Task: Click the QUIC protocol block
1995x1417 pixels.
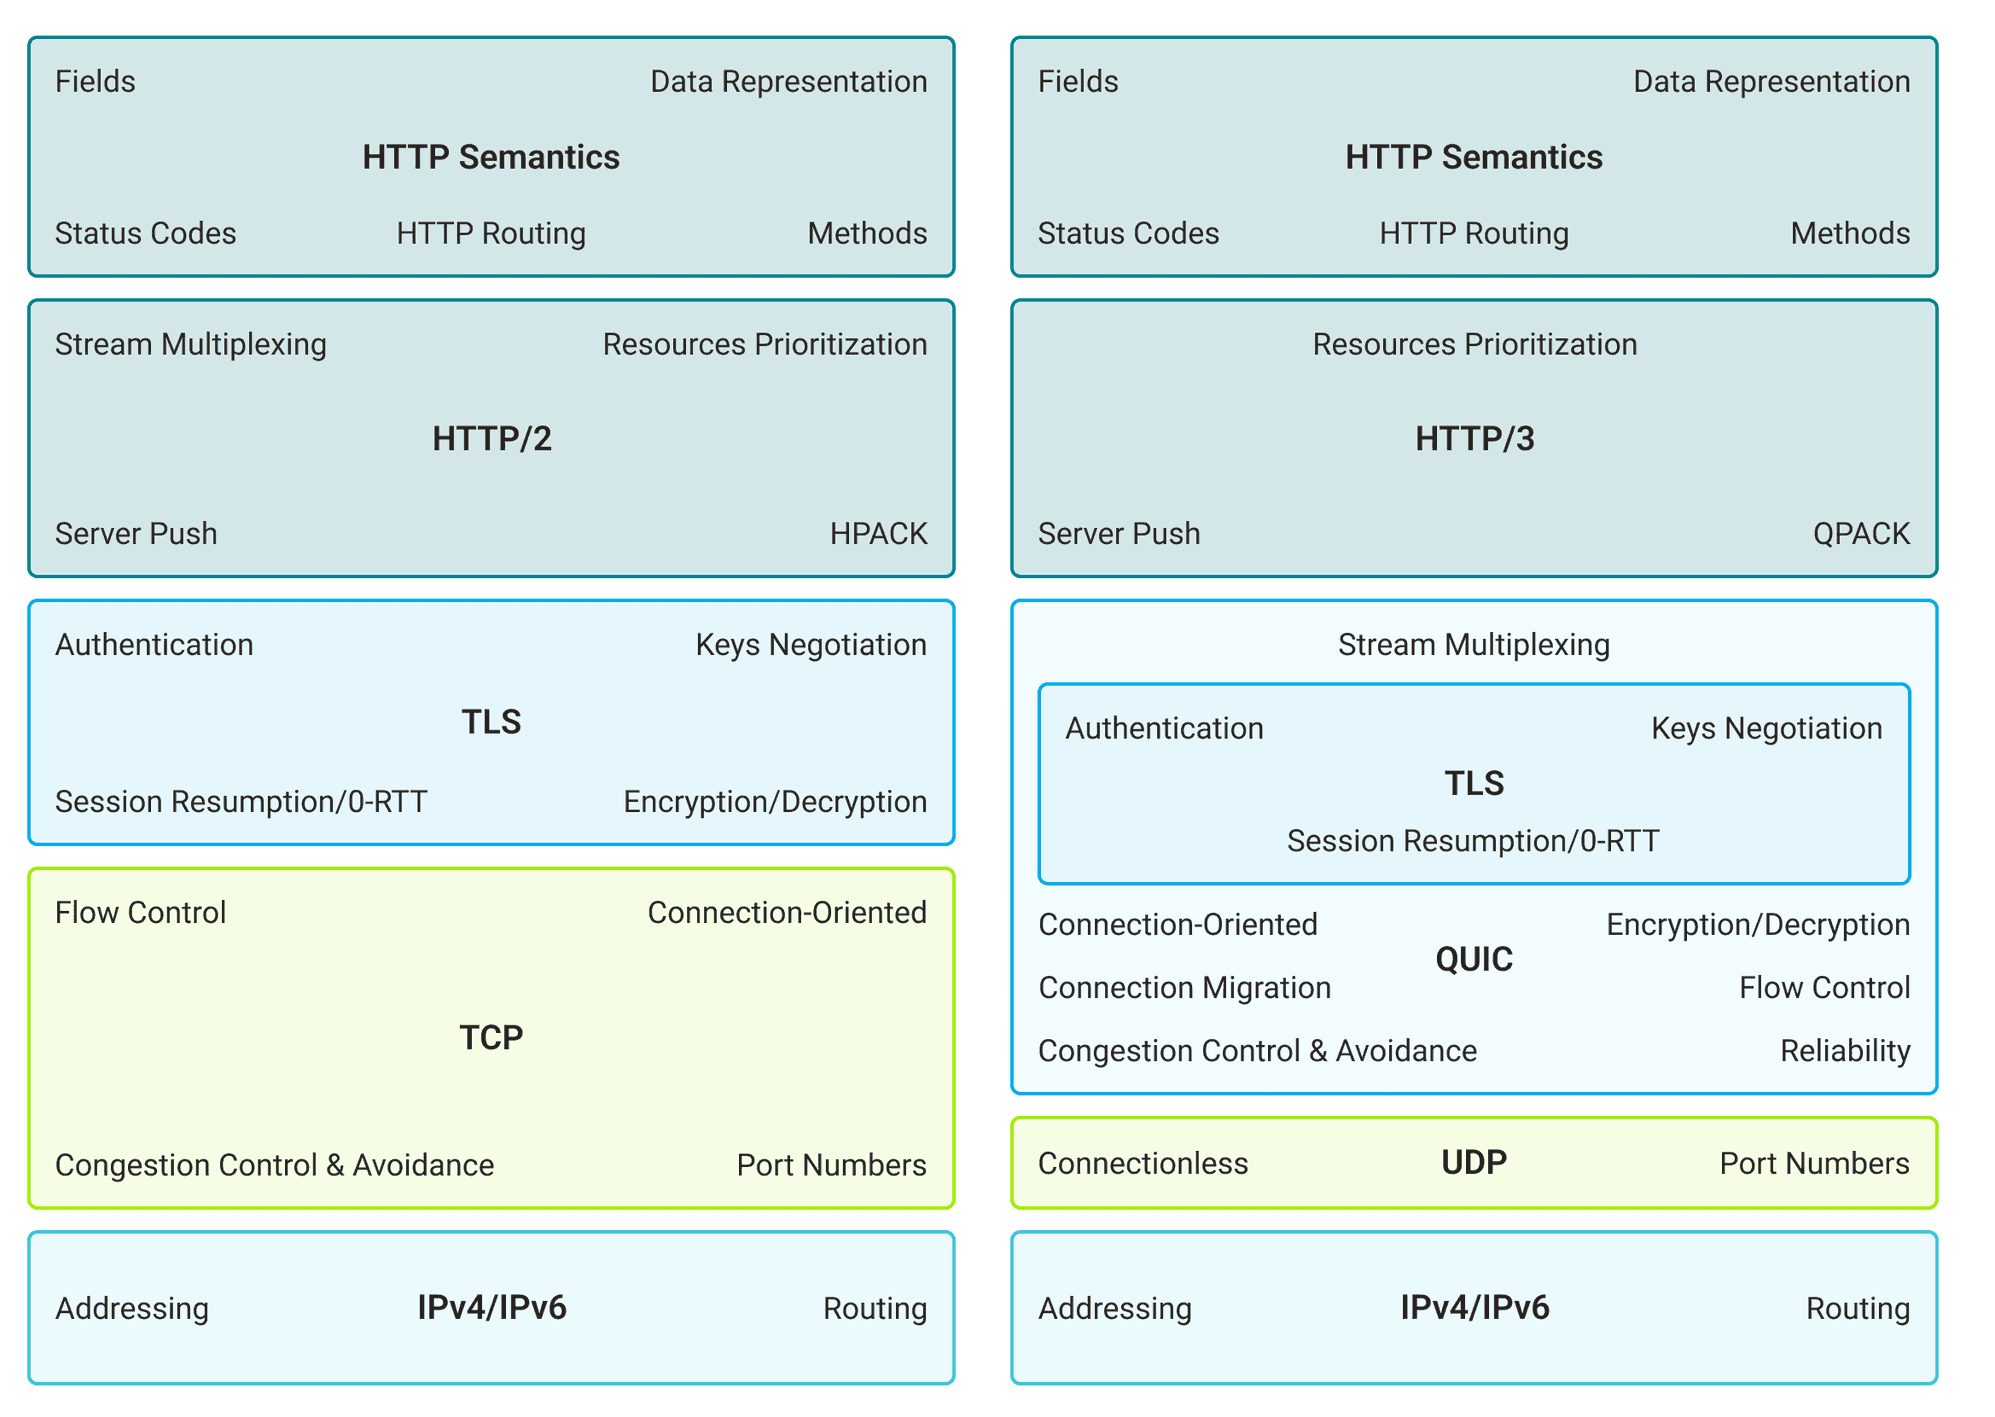Action: click(1473, 958)
